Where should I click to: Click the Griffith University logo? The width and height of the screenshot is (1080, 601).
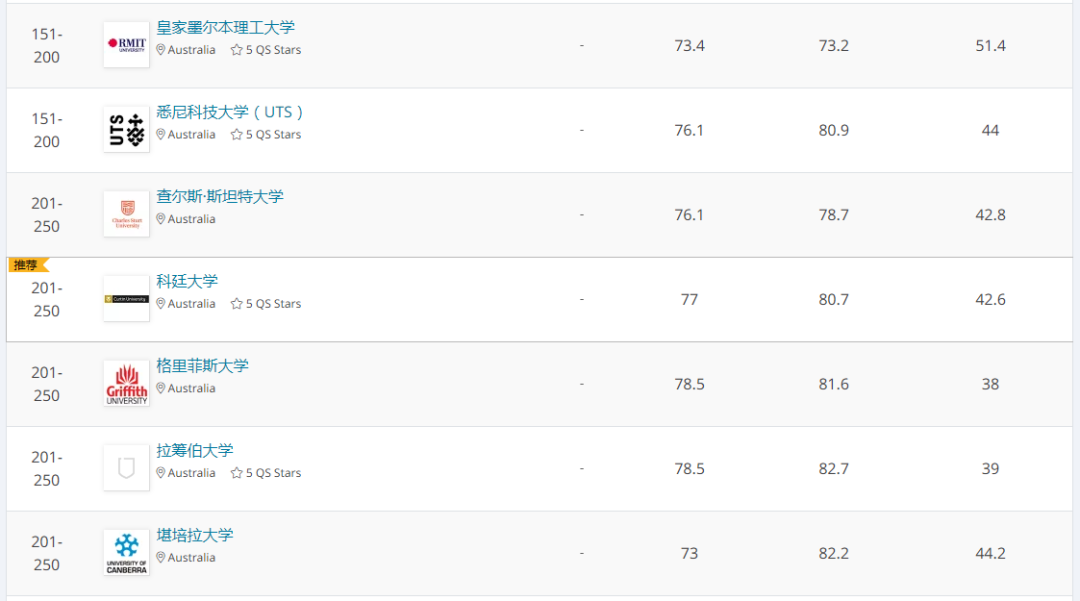[x=126, y=384]
